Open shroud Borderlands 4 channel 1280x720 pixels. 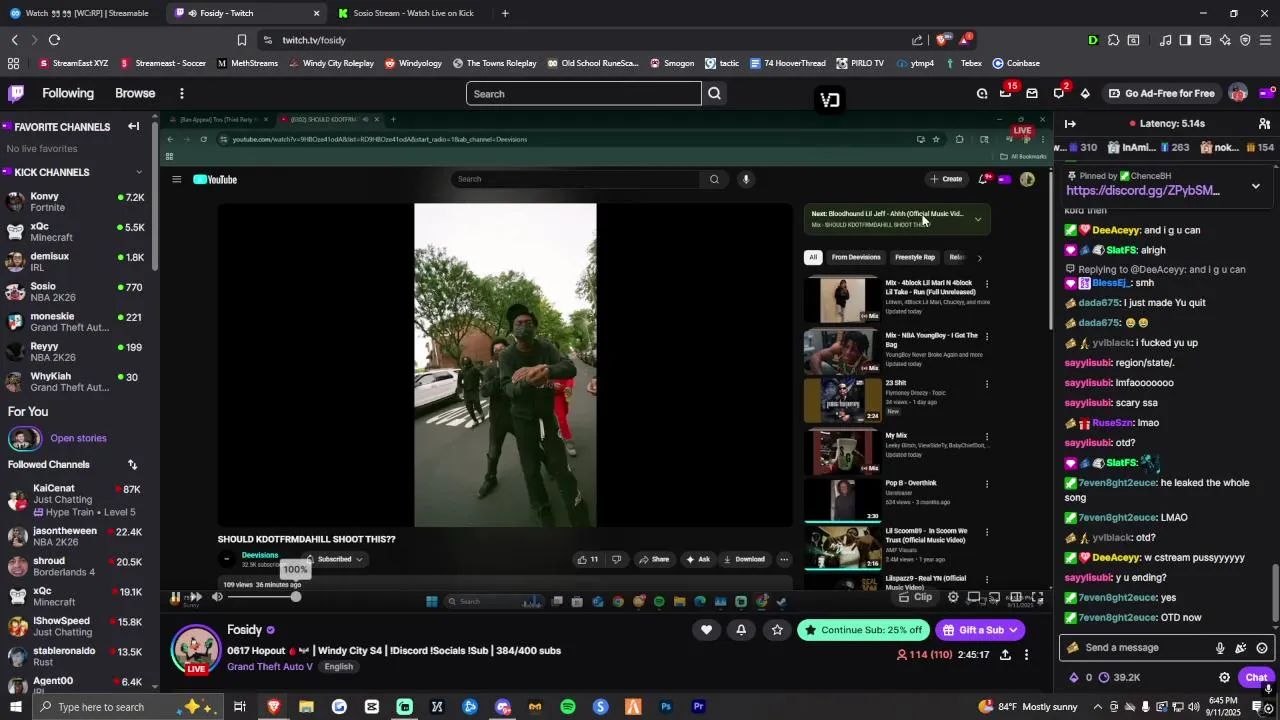(x=75, y=567)
